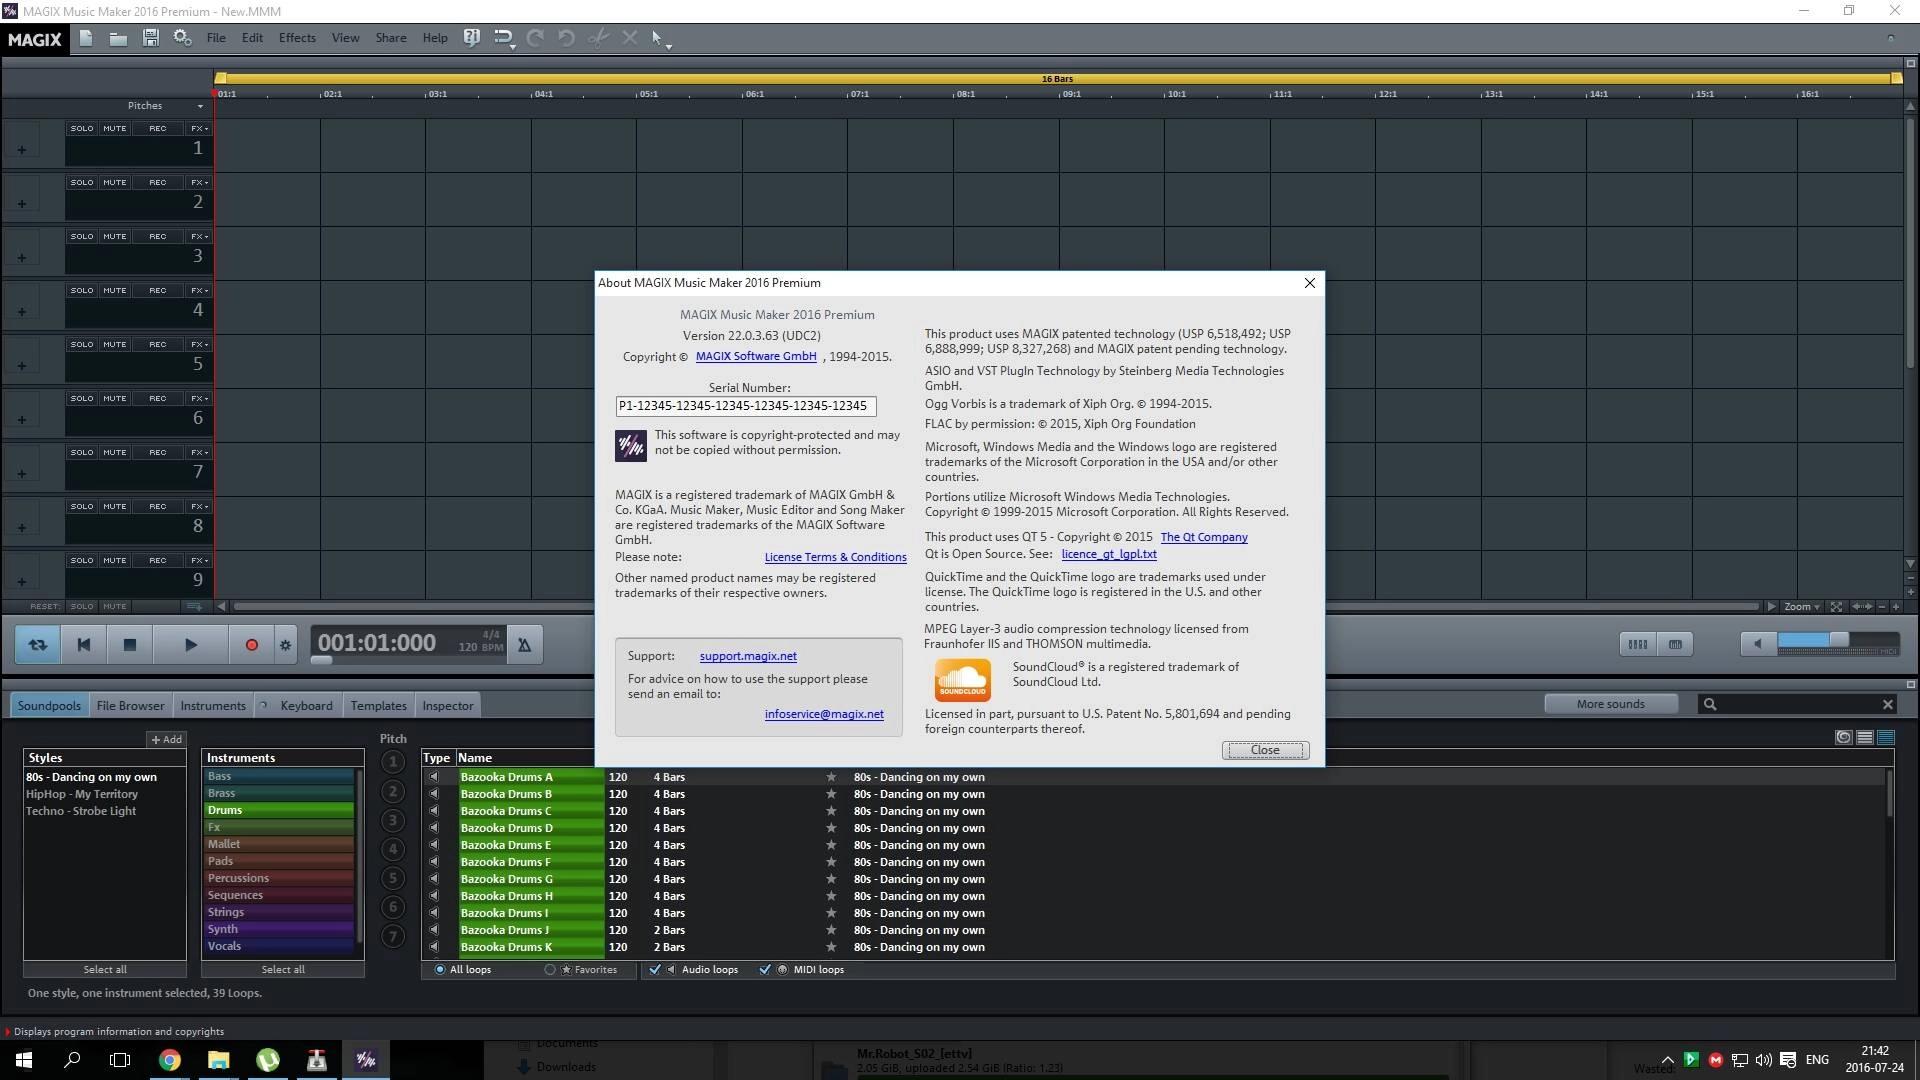Open the keyboard via the piano keys icon
The image size is (1920, 1080).
pos(1675,645)
